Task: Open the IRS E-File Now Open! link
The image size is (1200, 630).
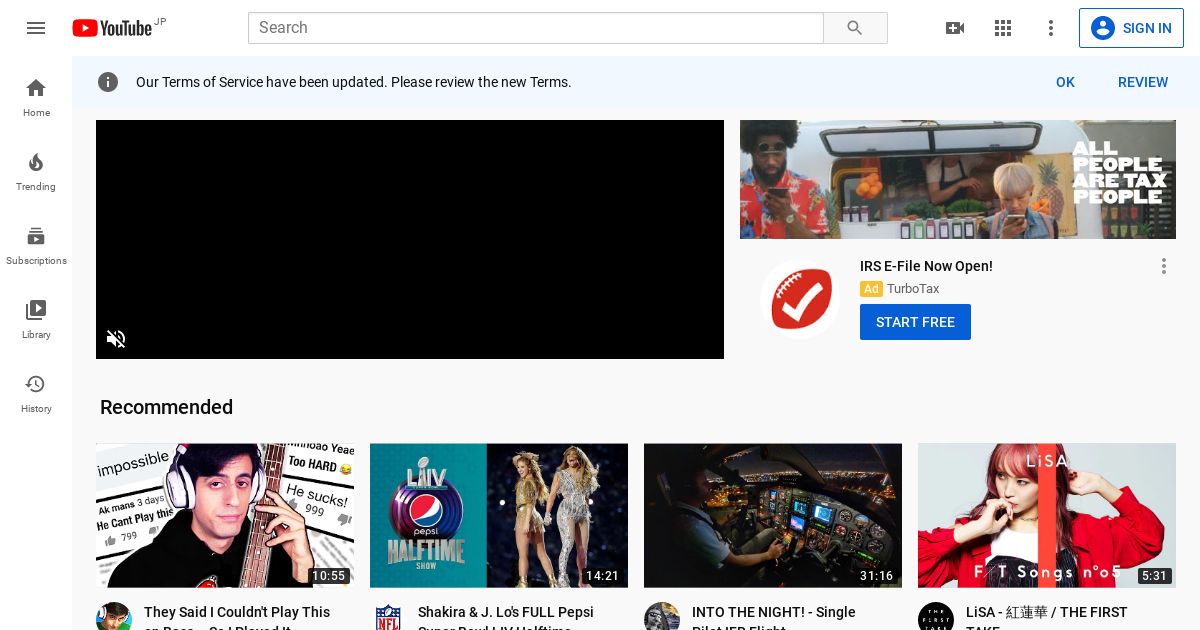Action: (926, 266)
